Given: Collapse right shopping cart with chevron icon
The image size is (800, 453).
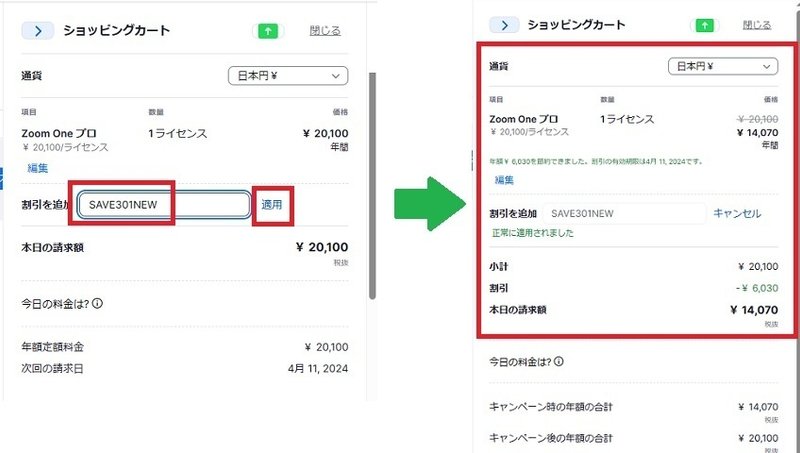Looking at the screenshot, I should pyautogui.click(x=504, y=25).
